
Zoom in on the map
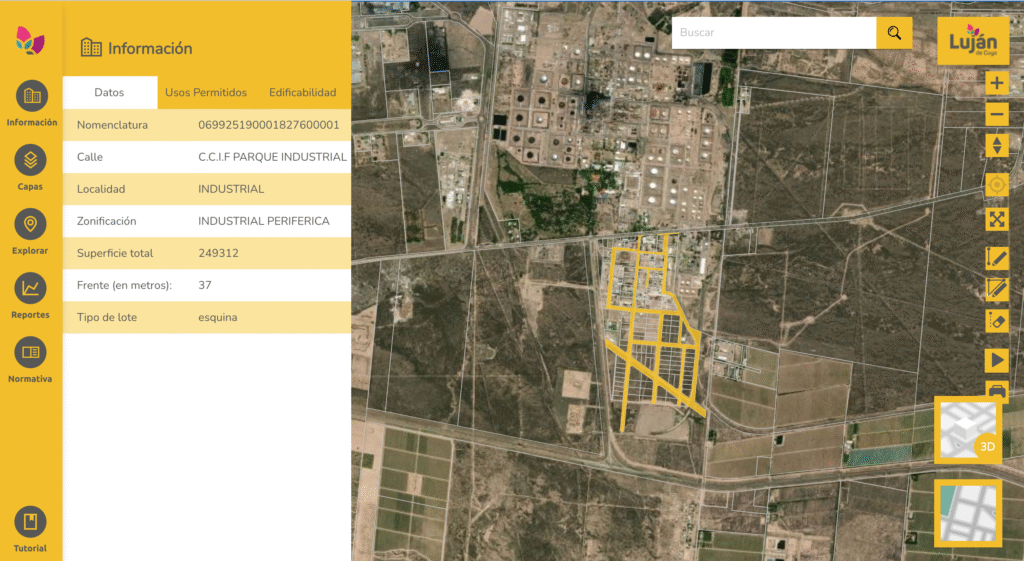(996, 83)
